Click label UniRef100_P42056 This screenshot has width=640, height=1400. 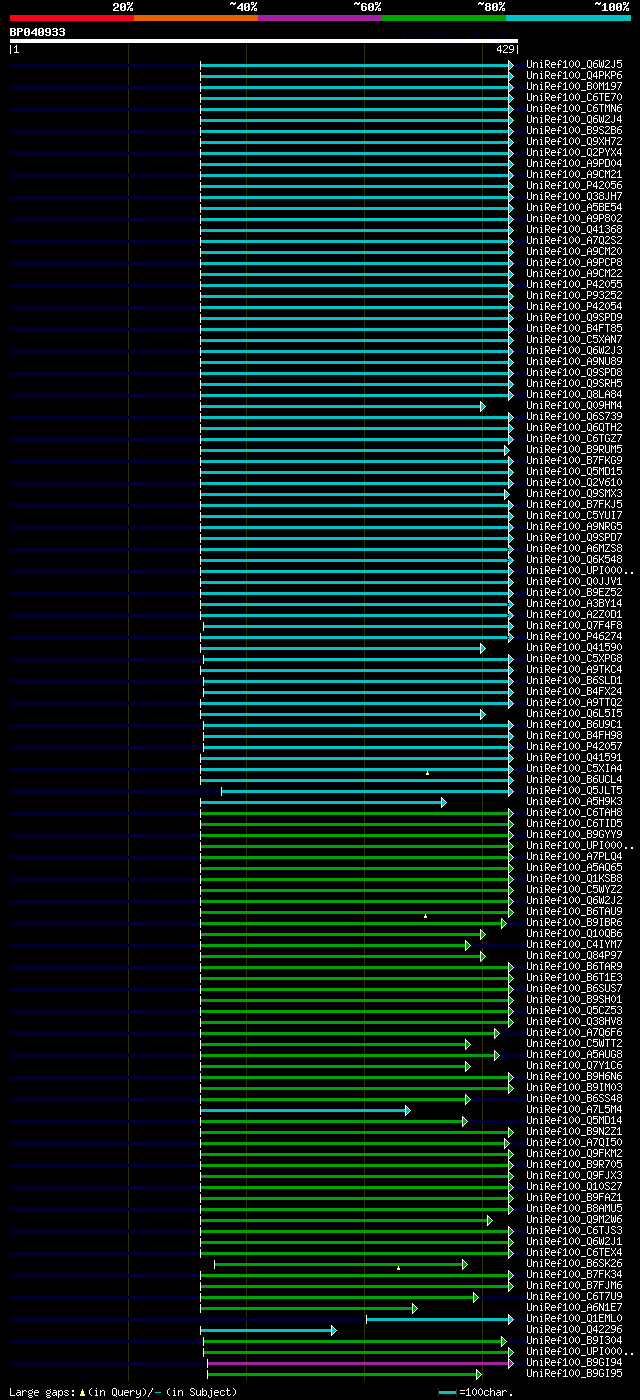point(574,185)
